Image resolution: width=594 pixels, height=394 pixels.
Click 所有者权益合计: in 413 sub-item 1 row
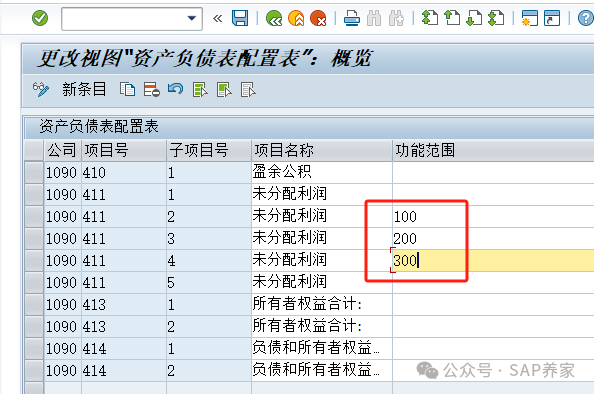tap(322, 304)
